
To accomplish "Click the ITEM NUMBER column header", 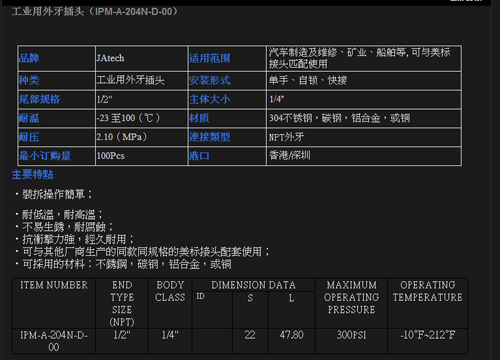I will click(x=54, y=285).
